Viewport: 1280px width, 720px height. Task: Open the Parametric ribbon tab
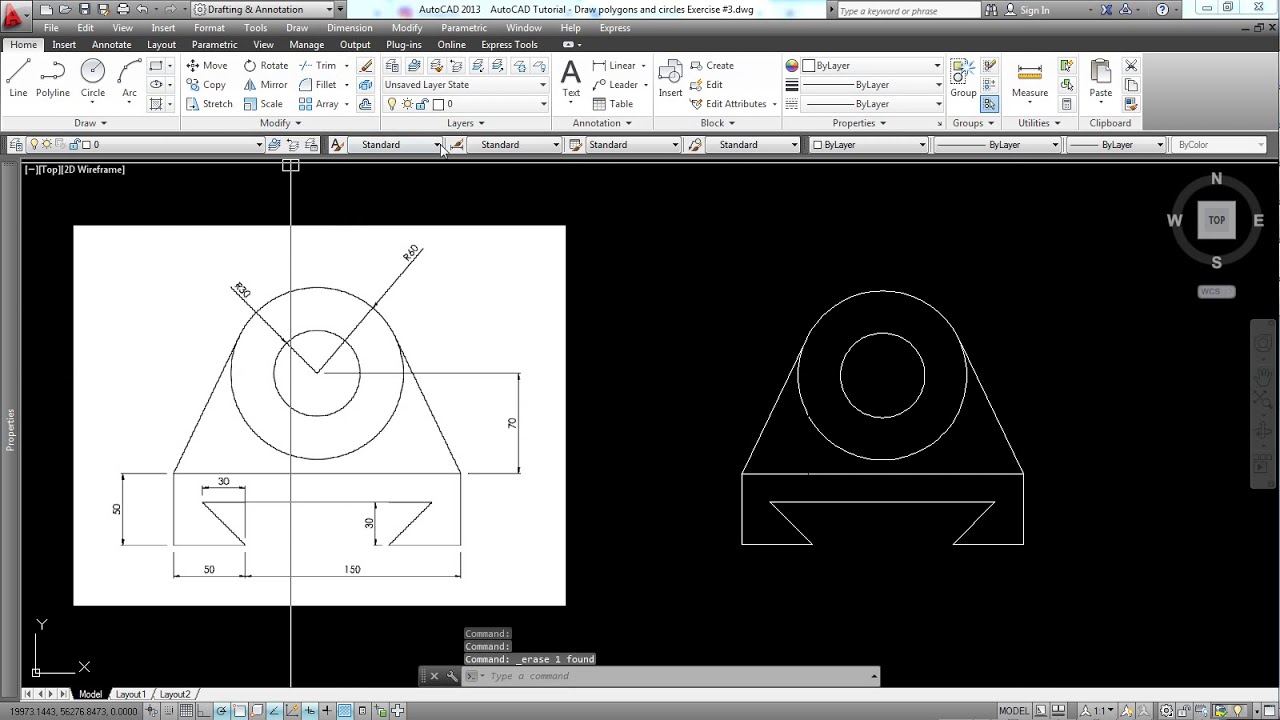click(214, 45)
